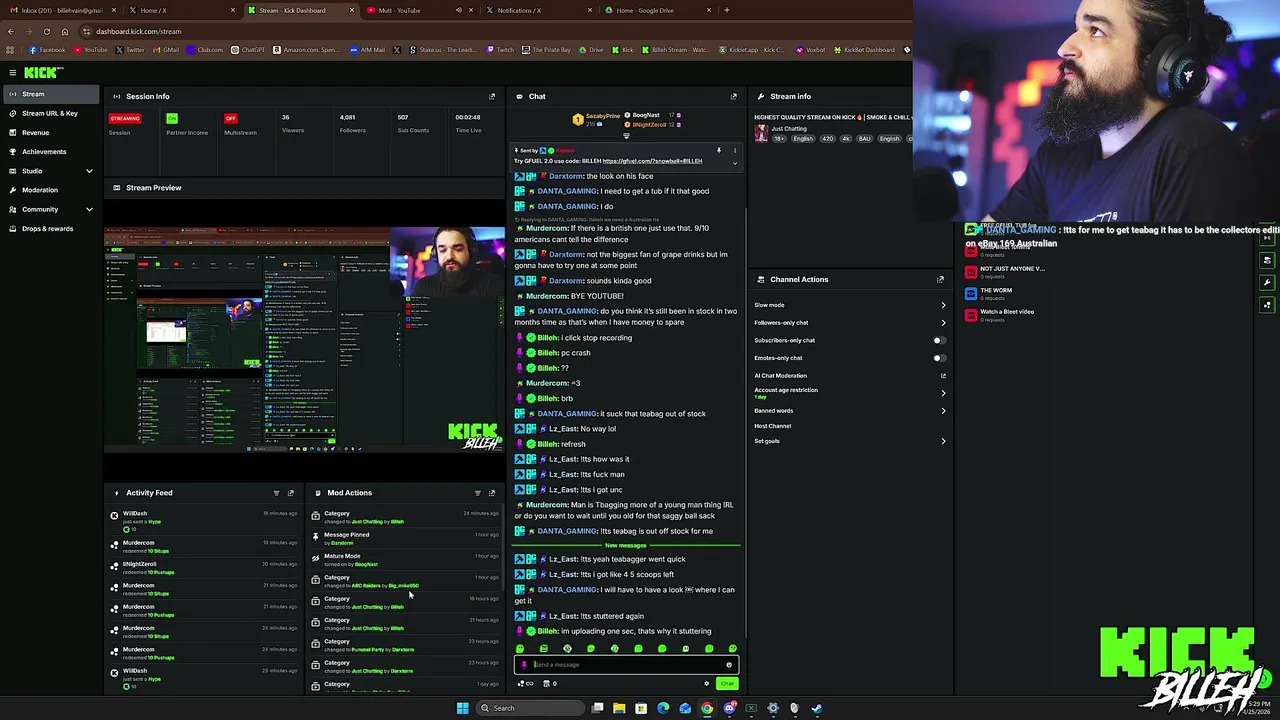Click the Kick logo

(43, 72)
